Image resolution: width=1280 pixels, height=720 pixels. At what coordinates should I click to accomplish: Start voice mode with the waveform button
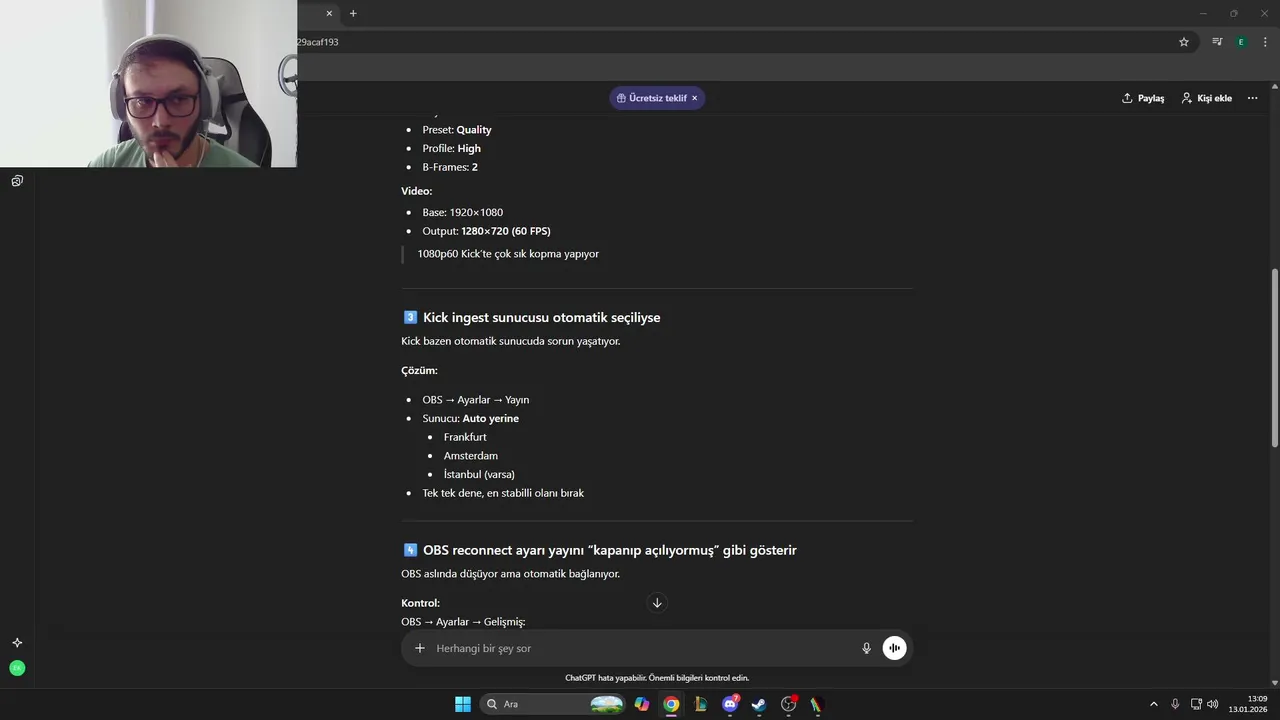coord(894,648)
